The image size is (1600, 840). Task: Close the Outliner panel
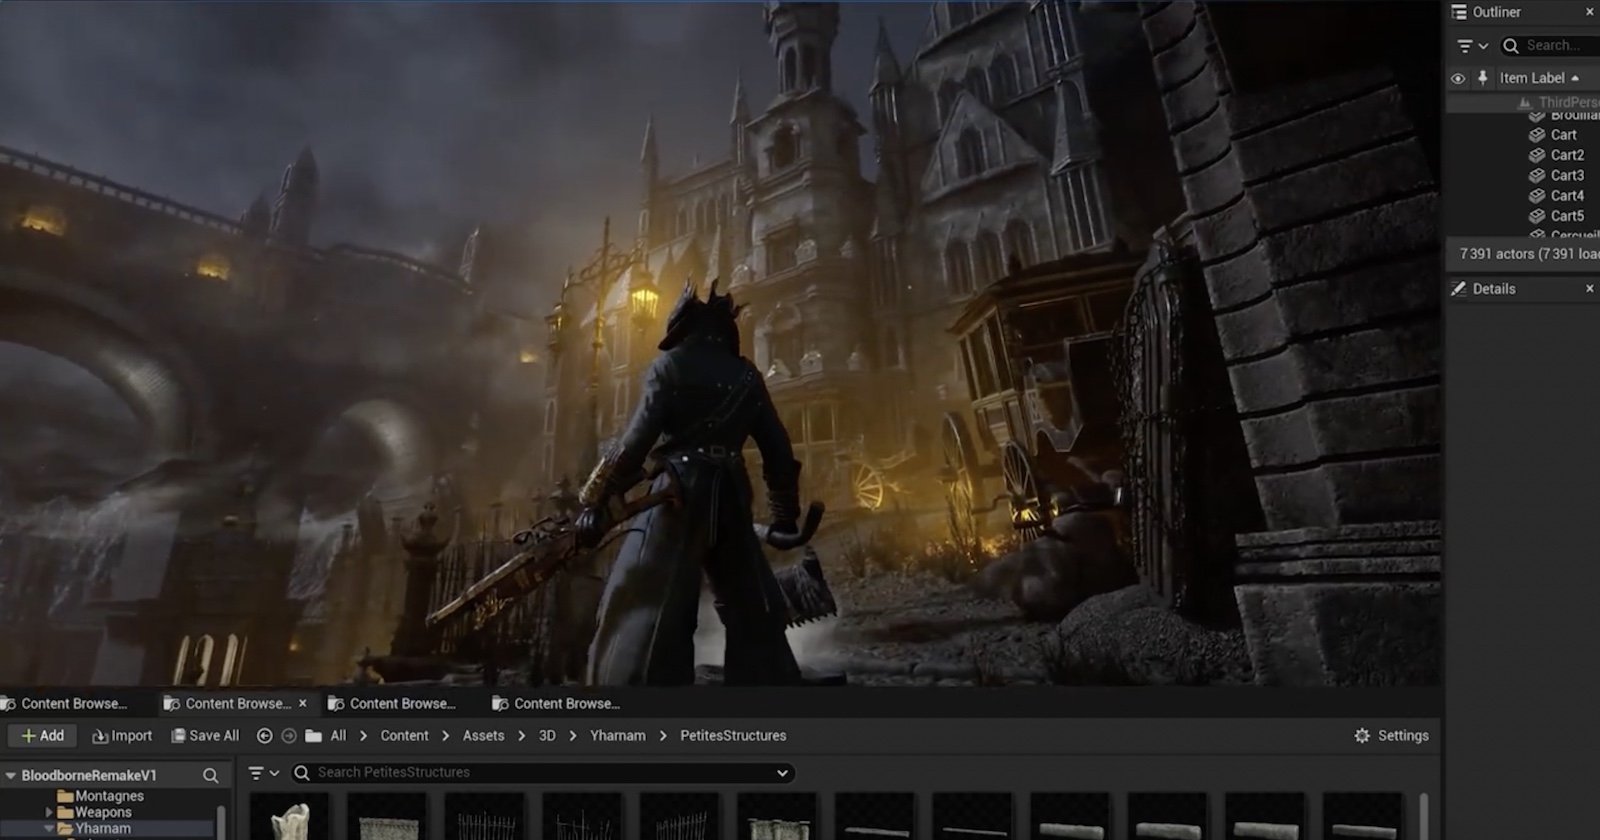[1590, 12]
